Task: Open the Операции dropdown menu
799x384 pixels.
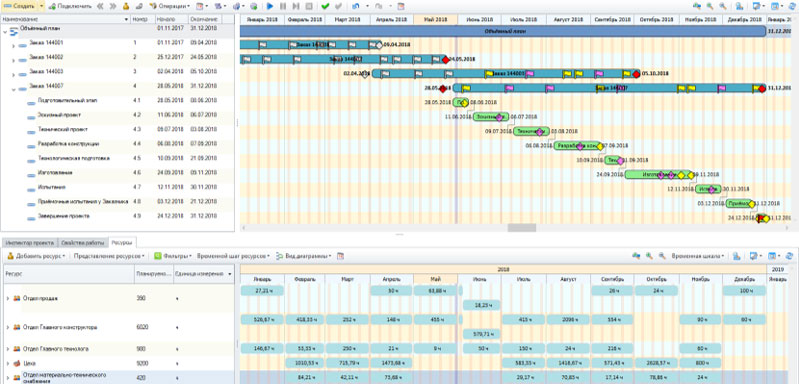Action: [x=170, y=7]
